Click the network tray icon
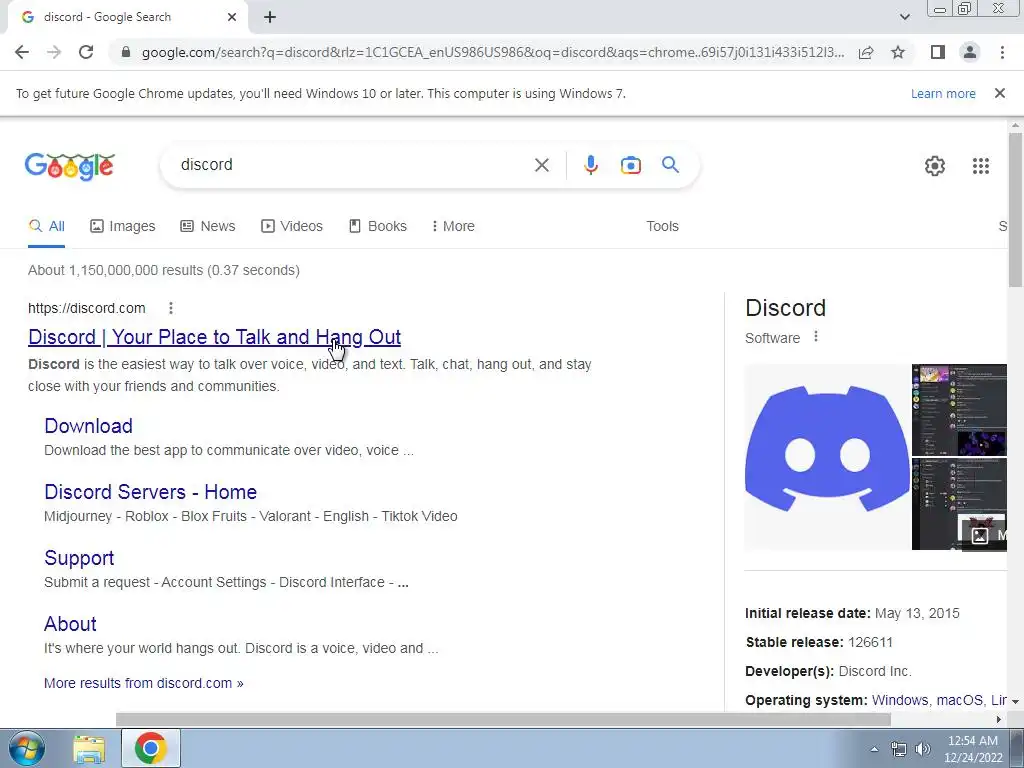Viewport: 1024px width, 768px height. pos(899,749)
